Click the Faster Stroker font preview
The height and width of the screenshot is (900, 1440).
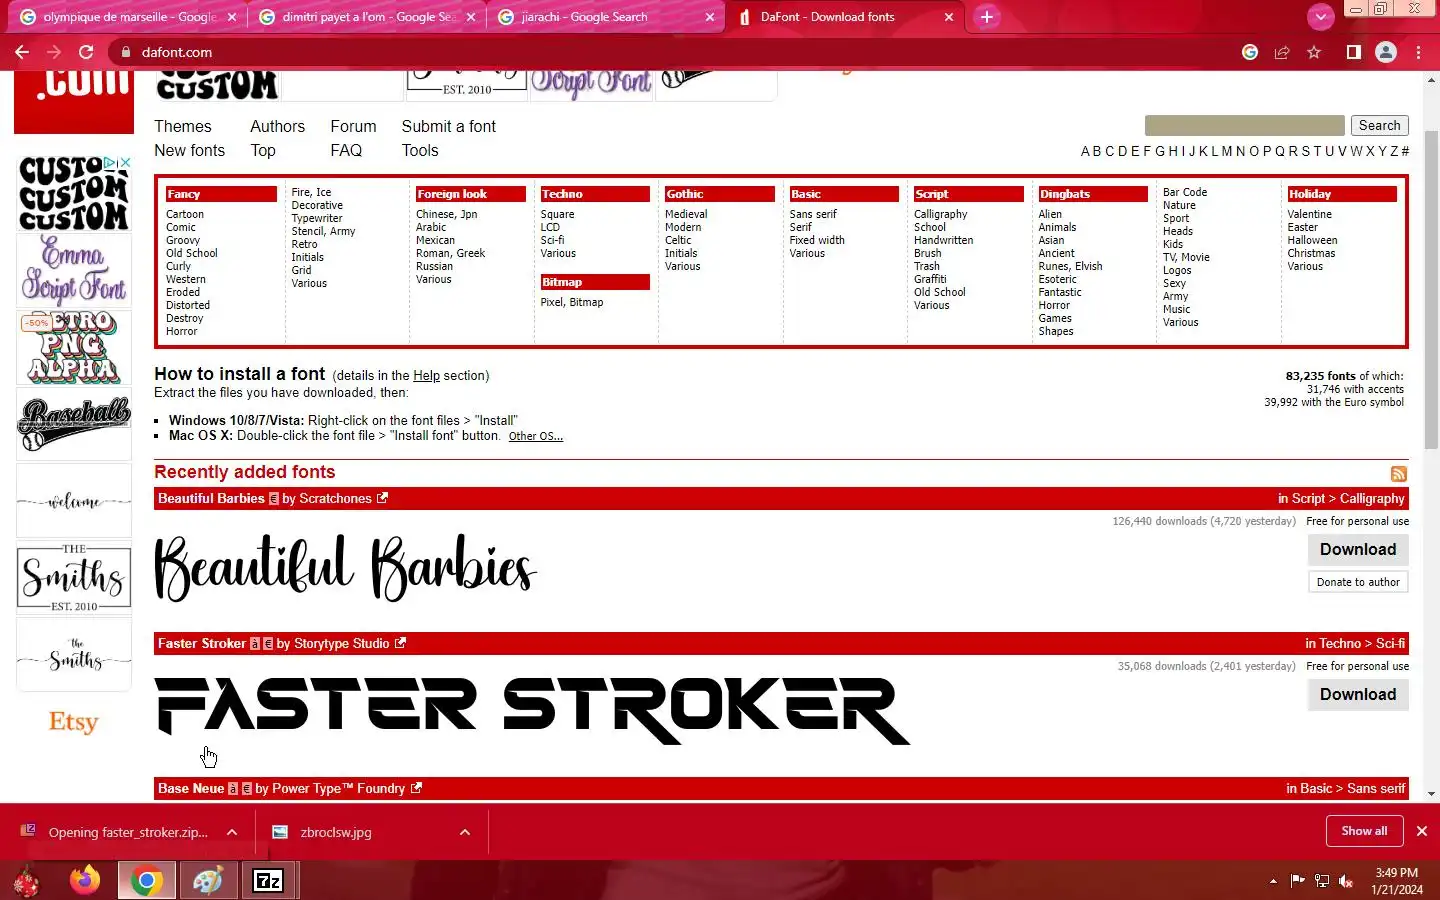pos(532,710)
